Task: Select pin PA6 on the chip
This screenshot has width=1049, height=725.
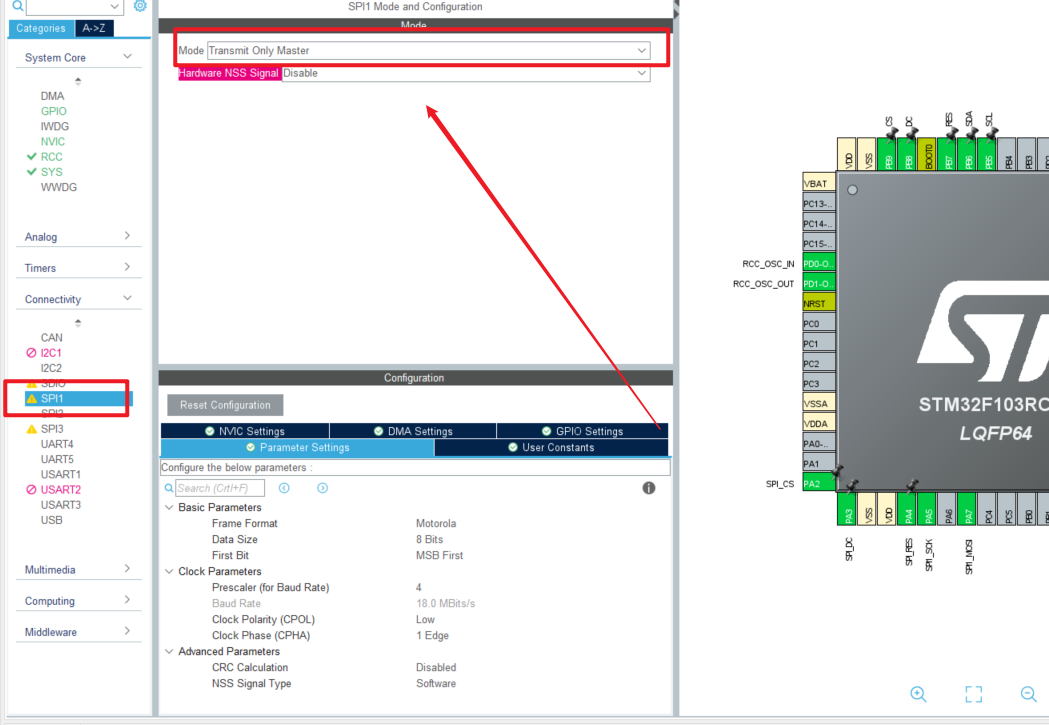Action: [947, 508]
